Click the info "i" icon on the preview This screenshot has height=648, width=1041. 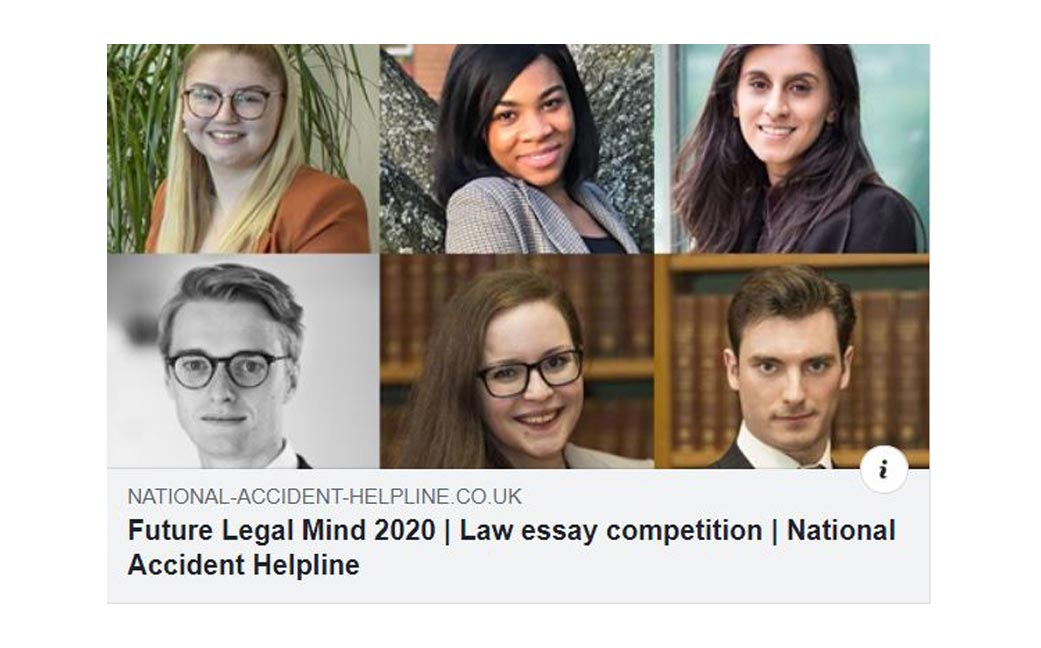883,470
